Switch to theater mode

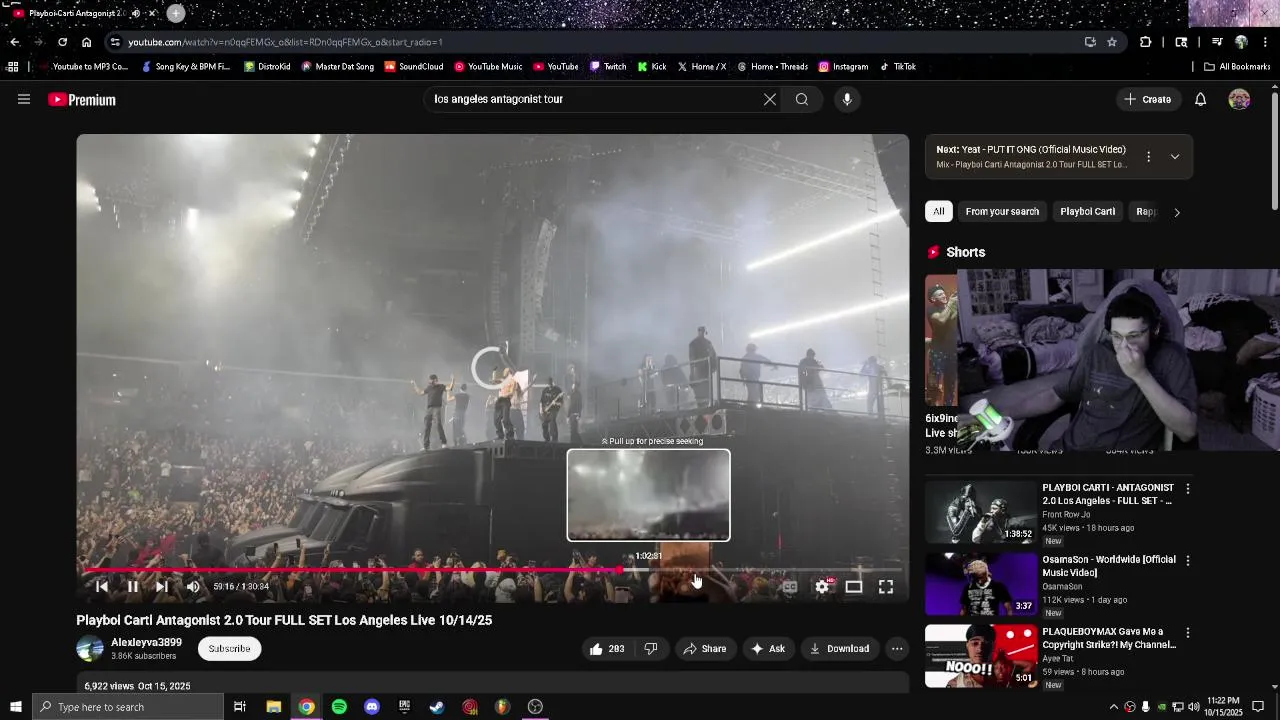[854, 587]
